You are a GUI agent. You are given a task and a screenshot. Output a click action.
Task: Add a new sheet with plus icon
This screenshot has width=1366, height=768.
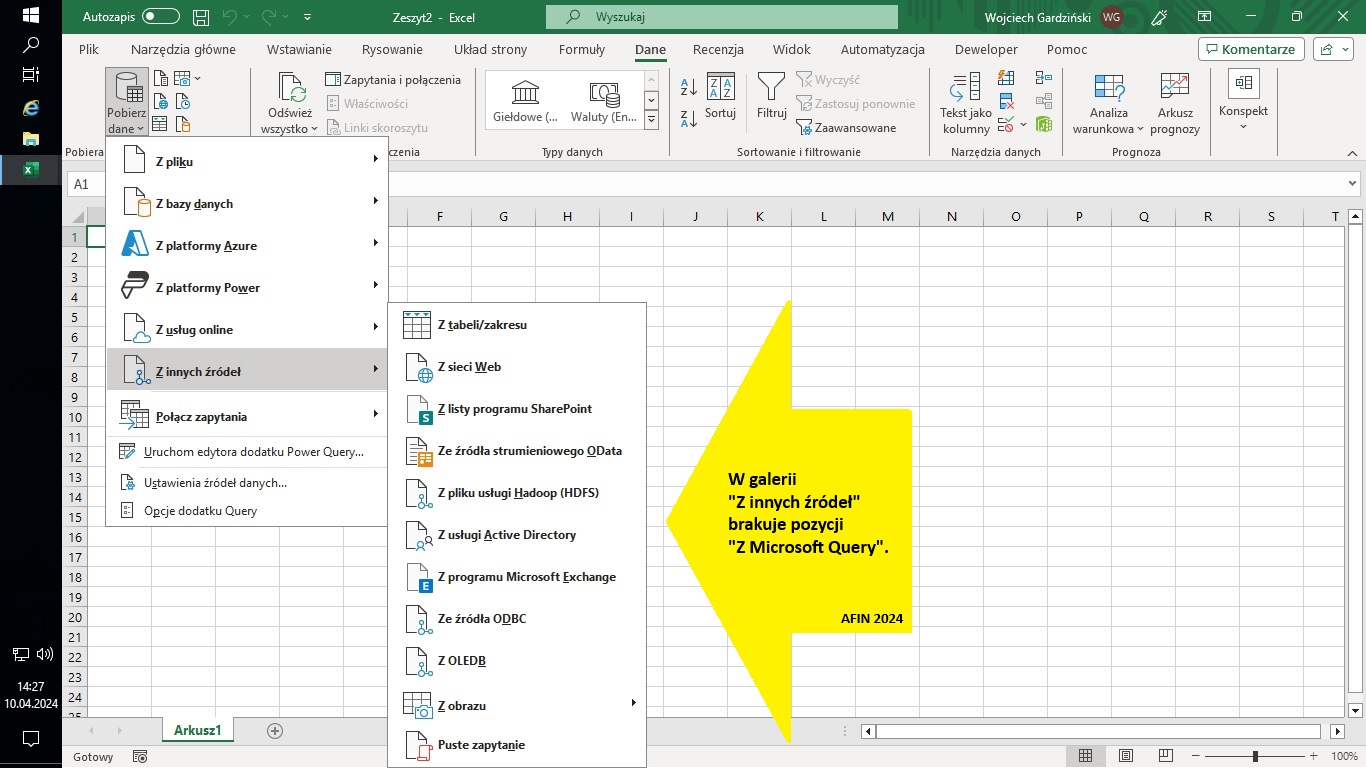pyautogui.click(x=275, y=731)
